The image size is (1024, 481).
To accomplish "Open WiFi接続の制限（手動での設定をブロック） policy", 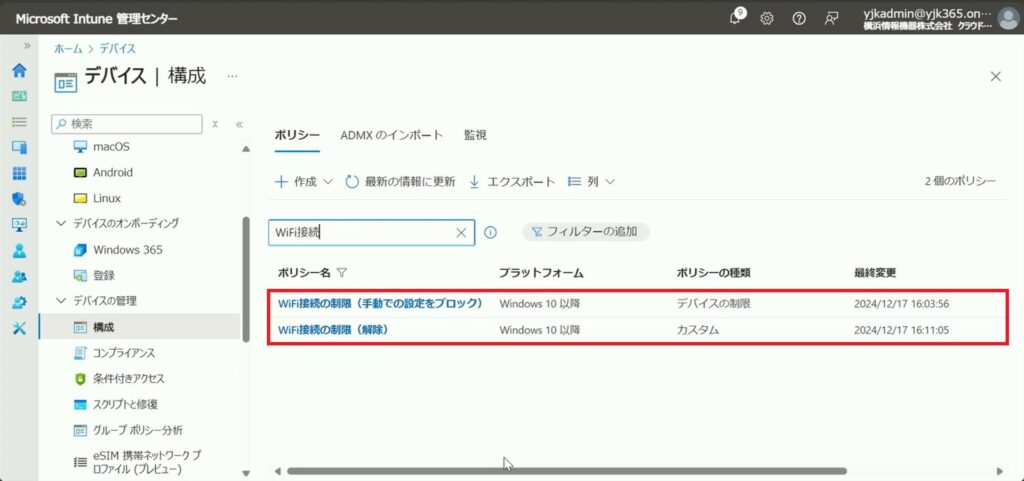I will coord(380,303).
